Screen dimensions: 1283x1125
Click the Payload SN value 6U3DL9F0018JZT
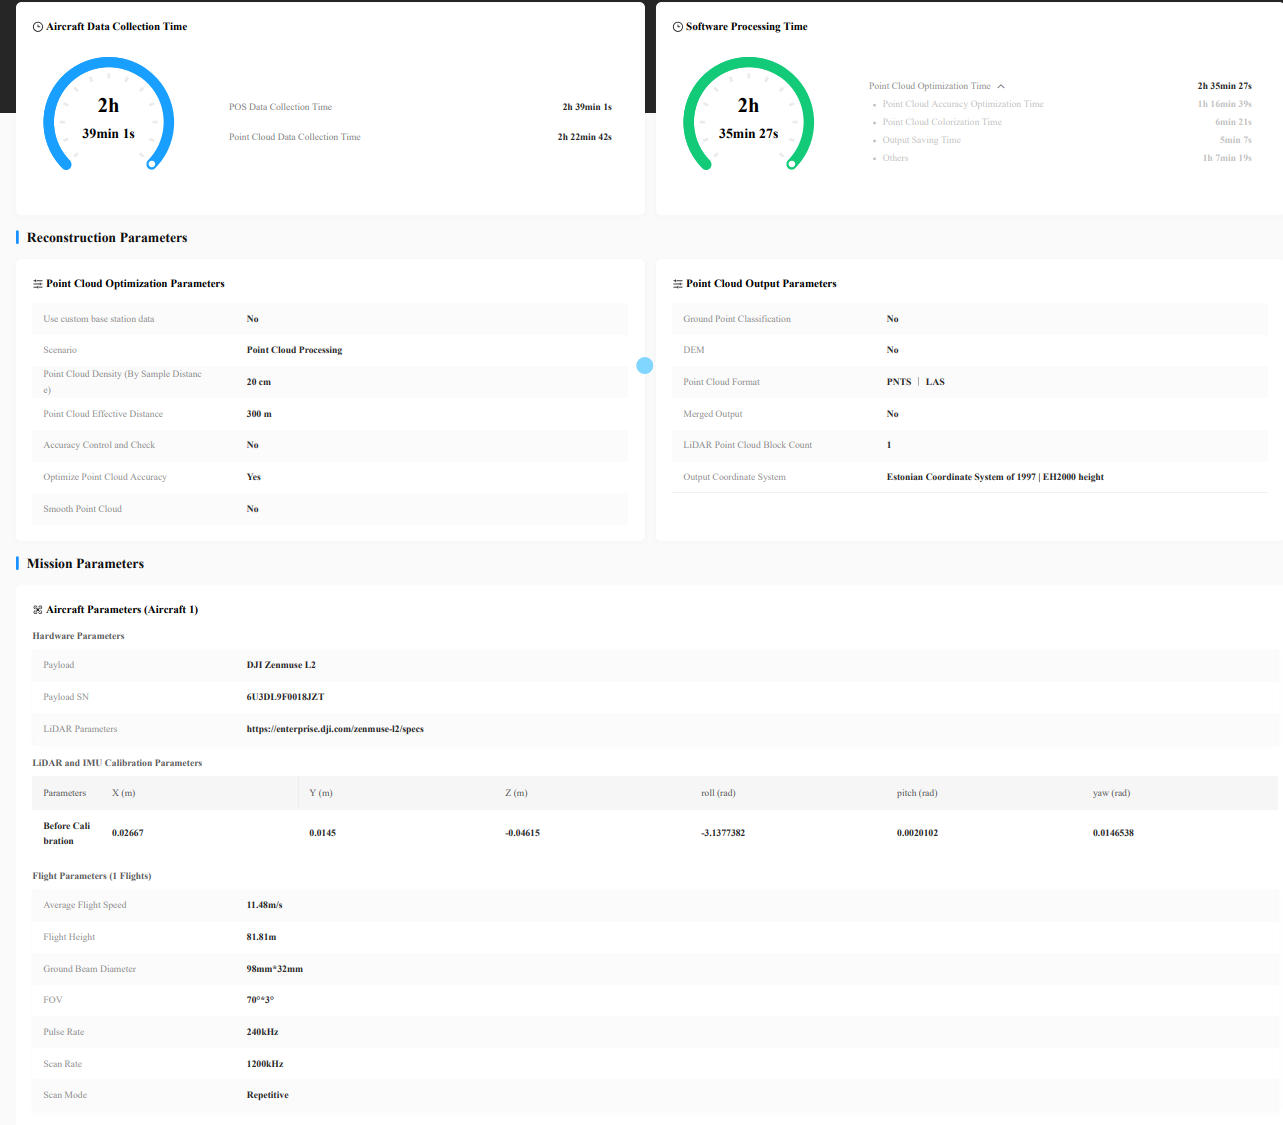(x=285, y=697)
